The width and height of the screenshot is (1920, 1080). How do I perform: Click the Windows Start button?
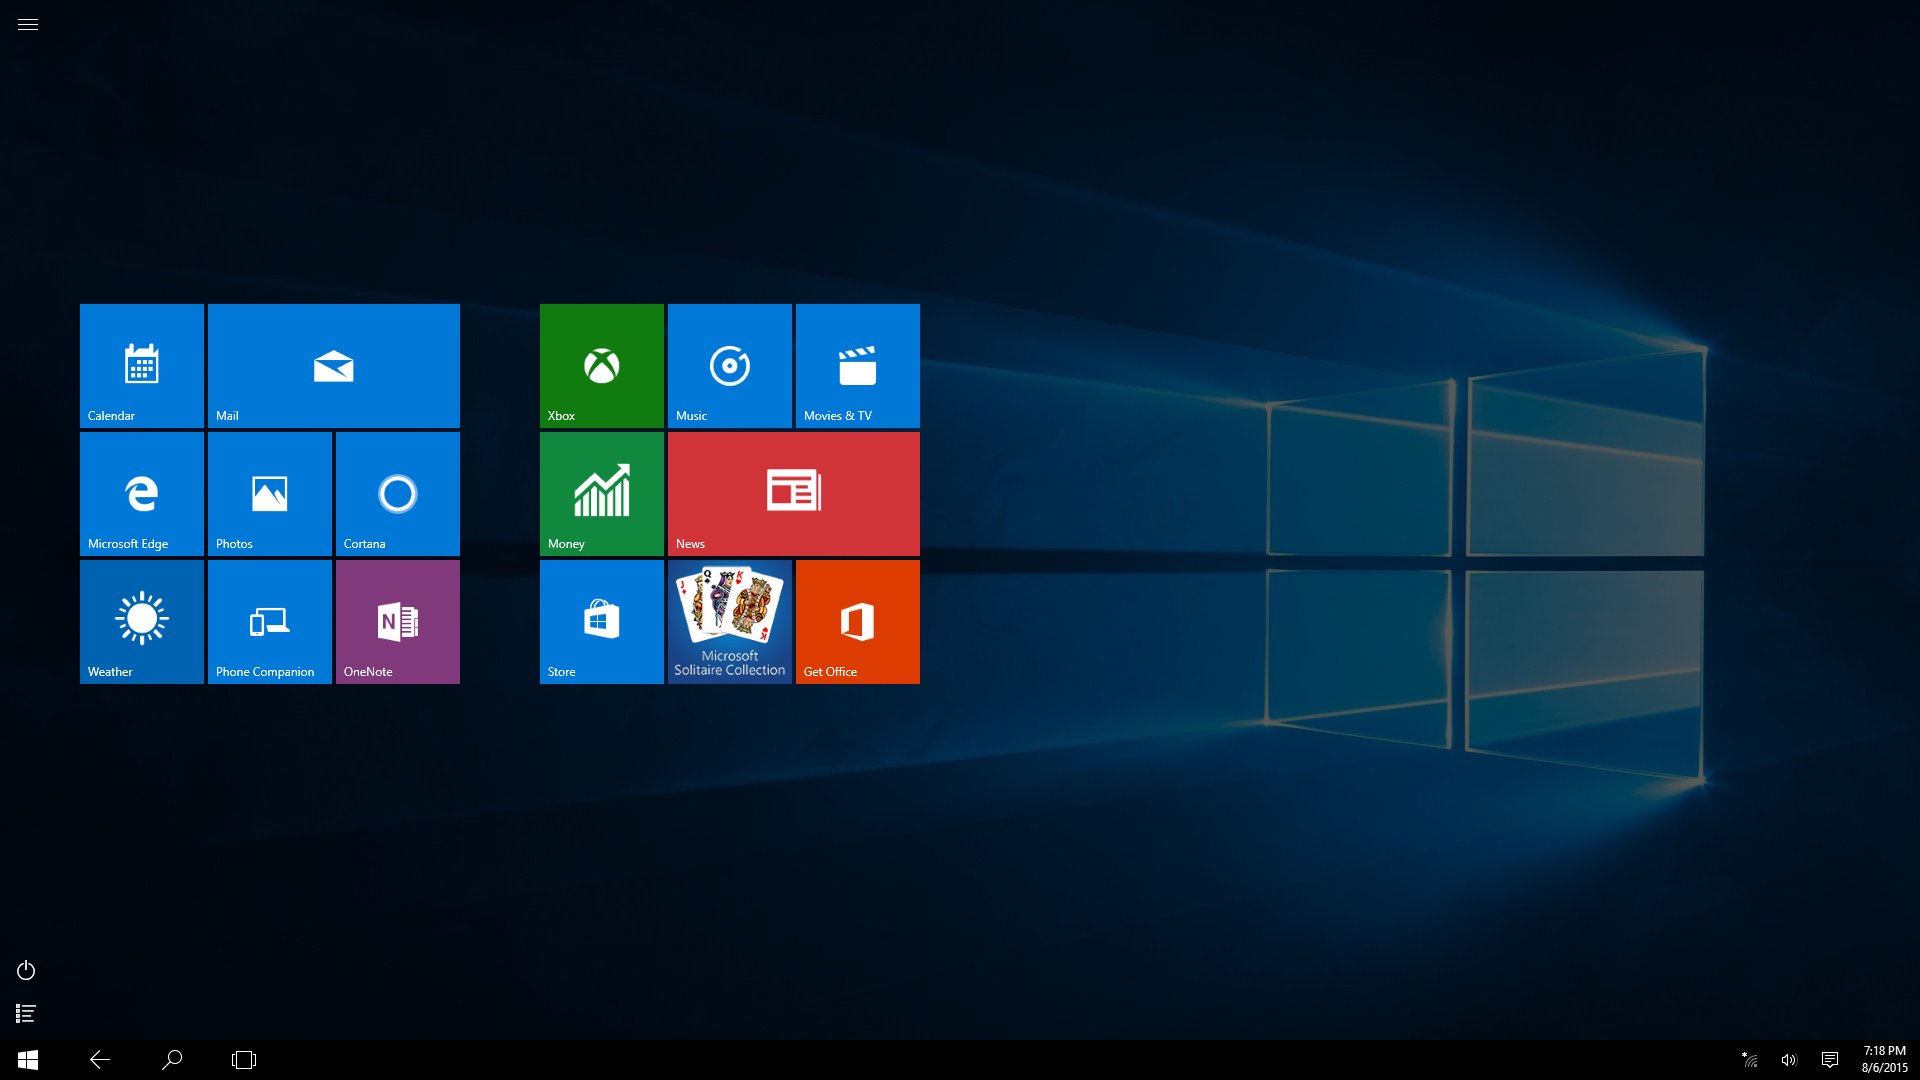pos(28,1060)
